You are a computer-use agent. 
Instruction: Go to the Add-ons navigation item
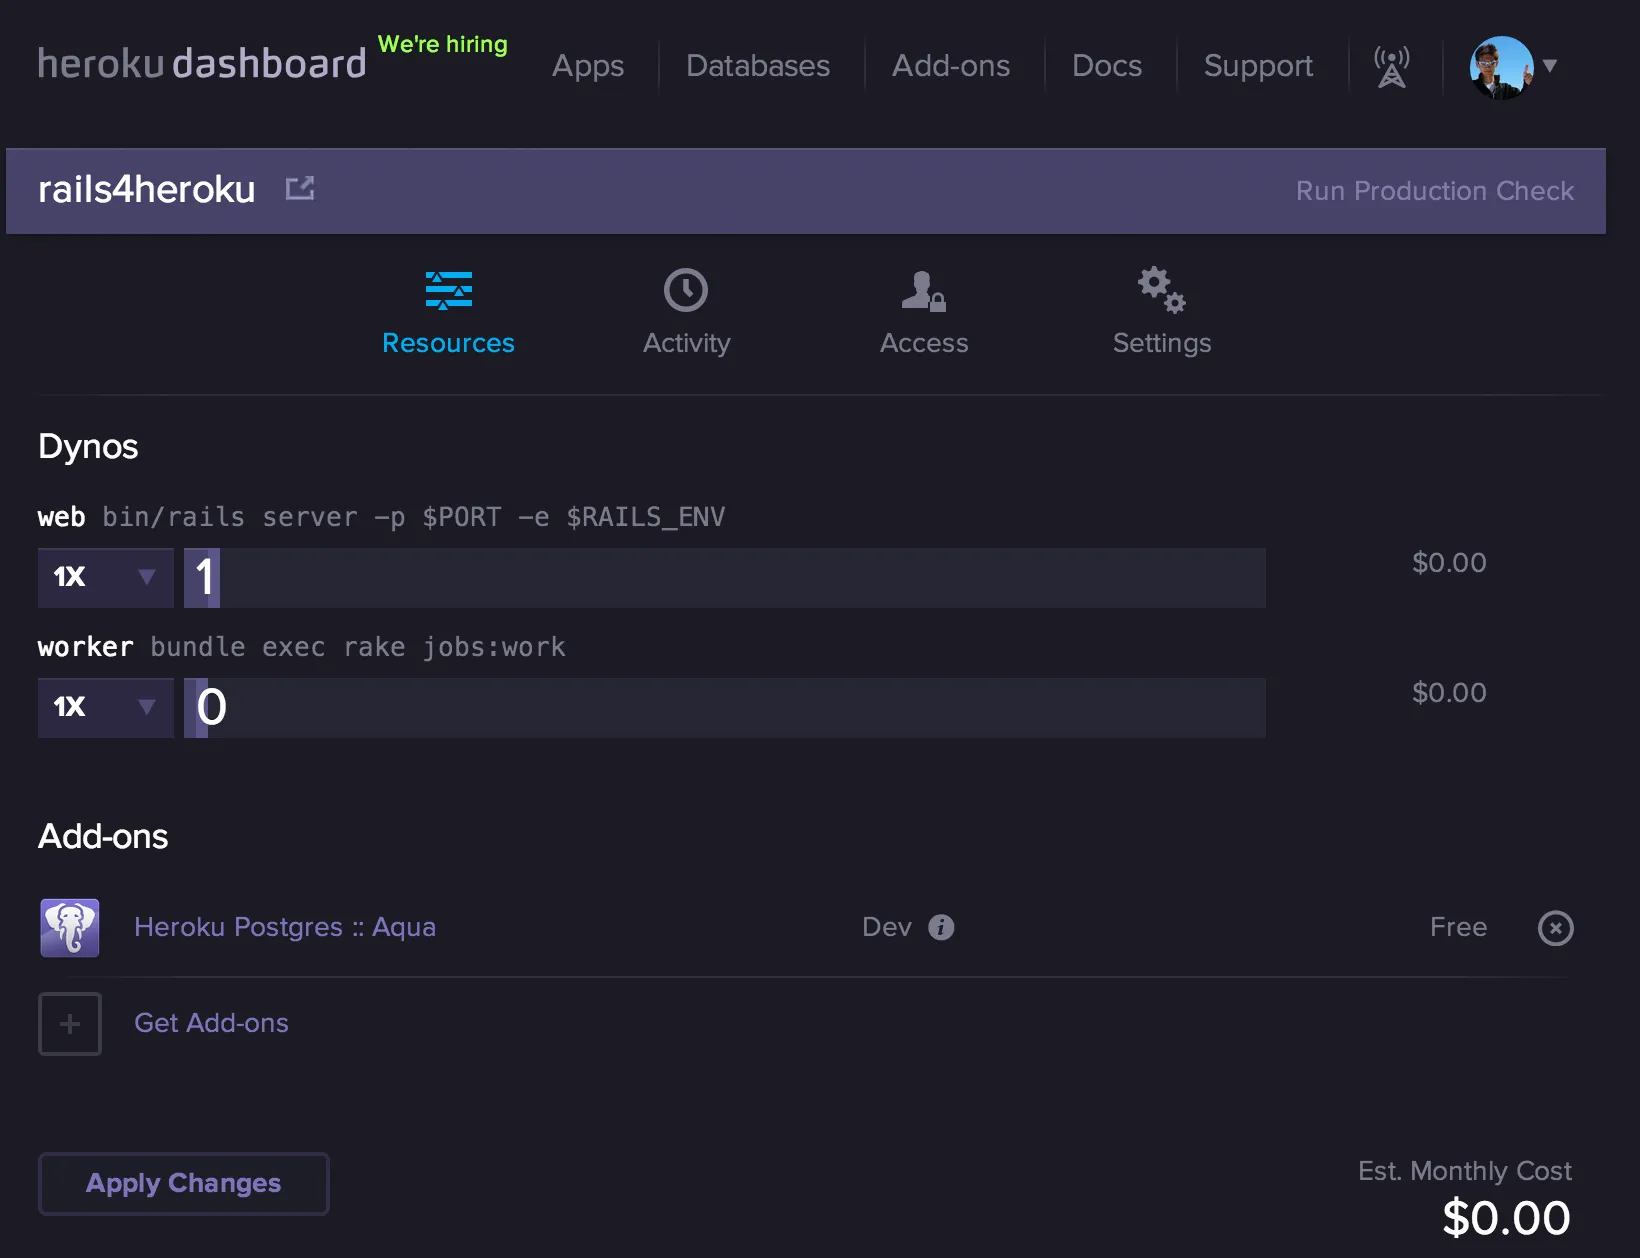tap(950, 66)
